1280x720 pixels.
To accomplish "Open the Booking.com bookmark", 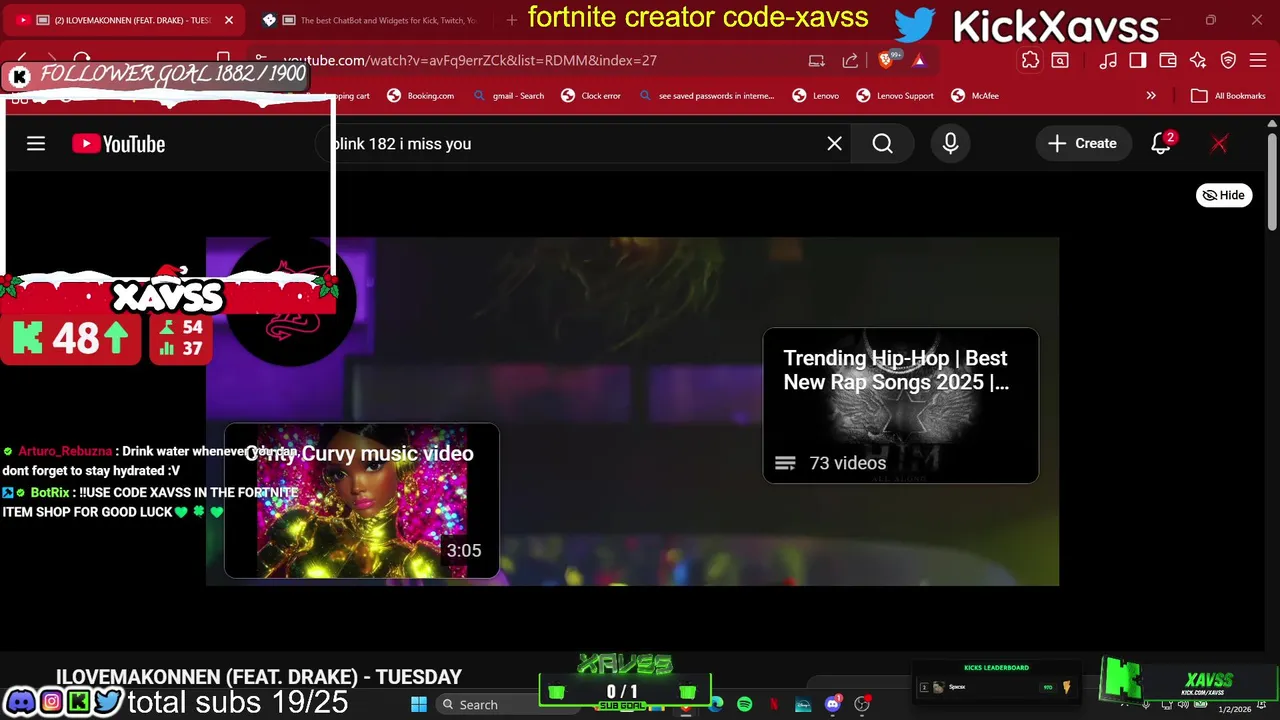I will tap(421, 96).
